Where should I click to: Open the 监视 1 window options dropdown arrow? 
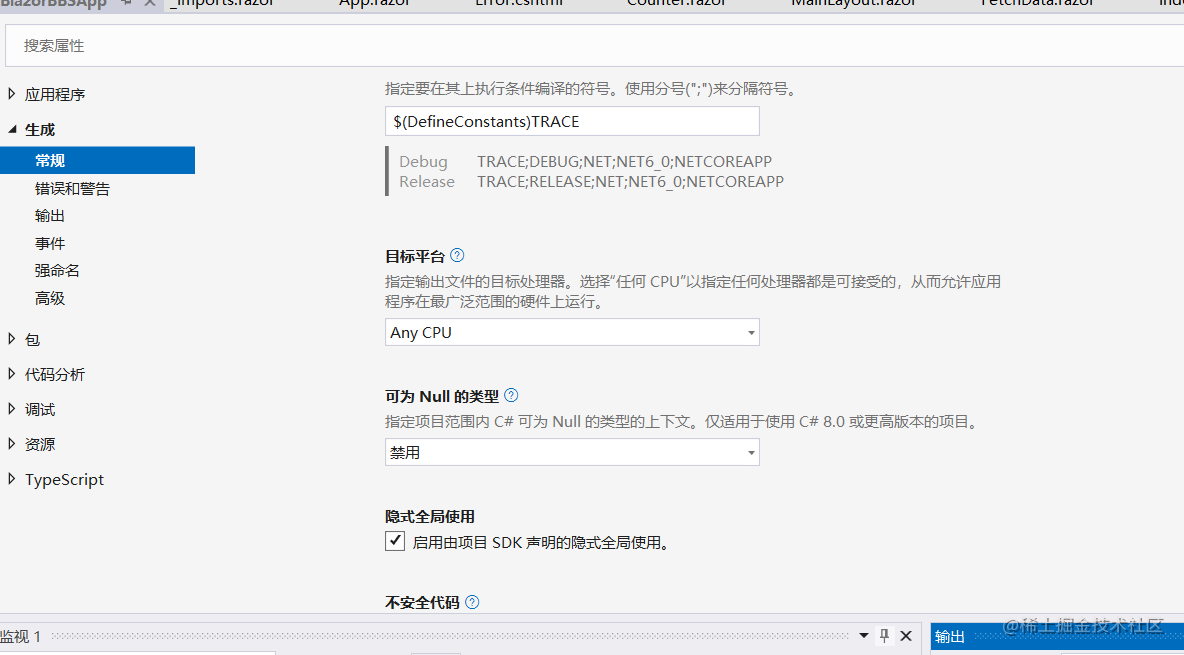coord(863,636)
